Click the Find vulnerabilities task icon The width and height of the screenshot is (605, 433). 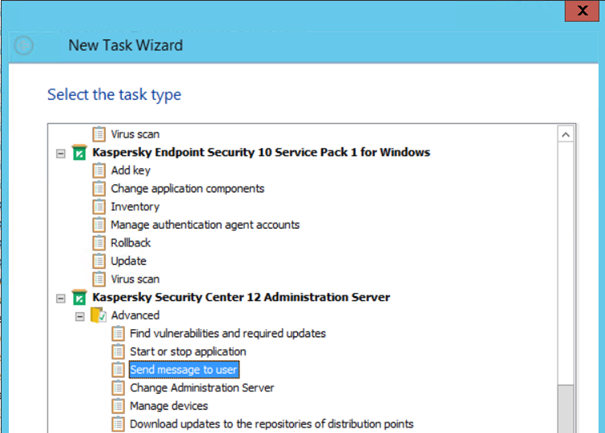[118, 334]
